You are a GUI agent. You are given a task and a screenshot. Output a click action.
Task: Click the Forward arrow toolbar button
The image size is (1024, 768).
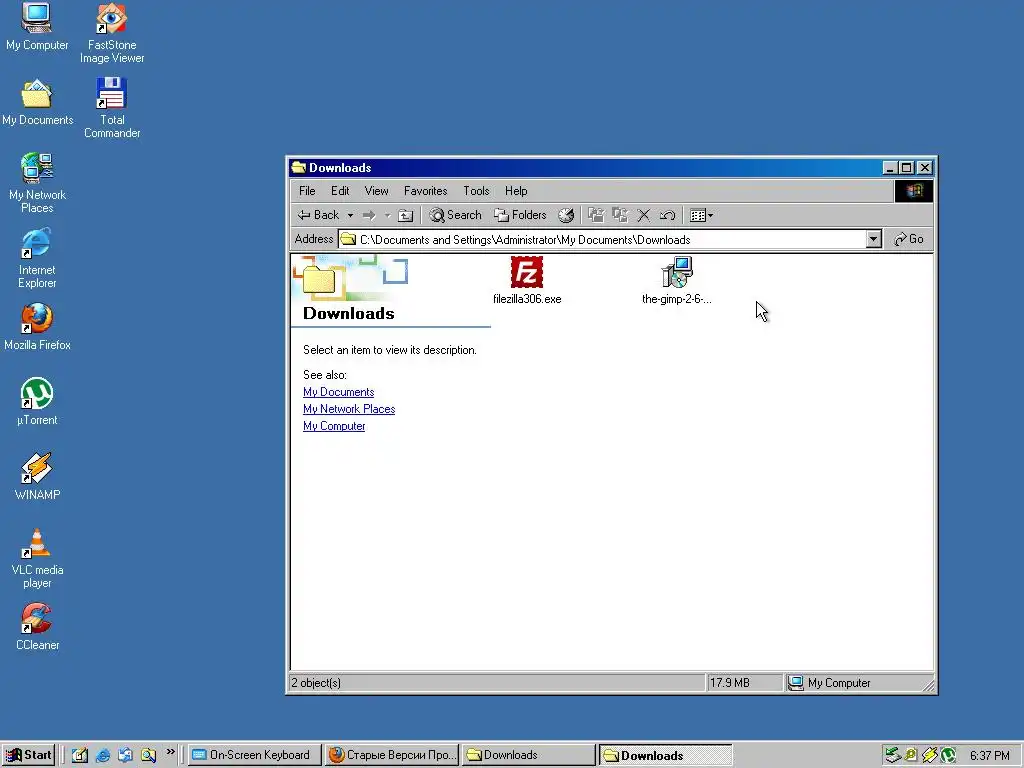(369, 215)
